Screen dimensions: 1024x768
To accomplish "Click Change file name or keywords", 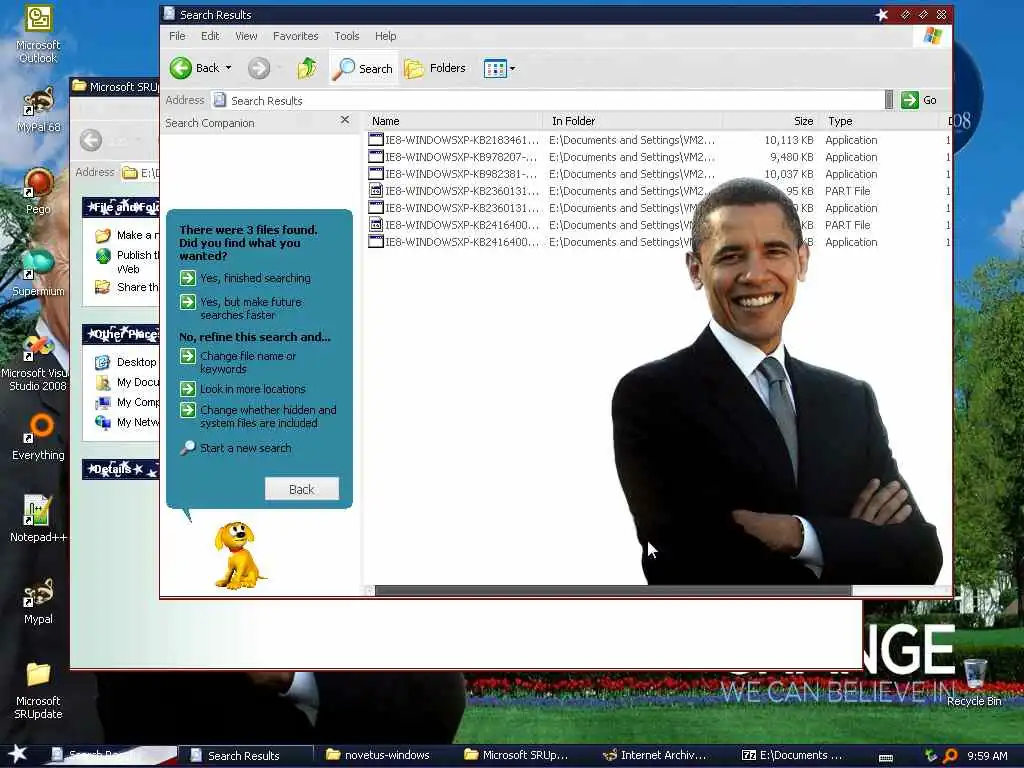I will (238, 362).
